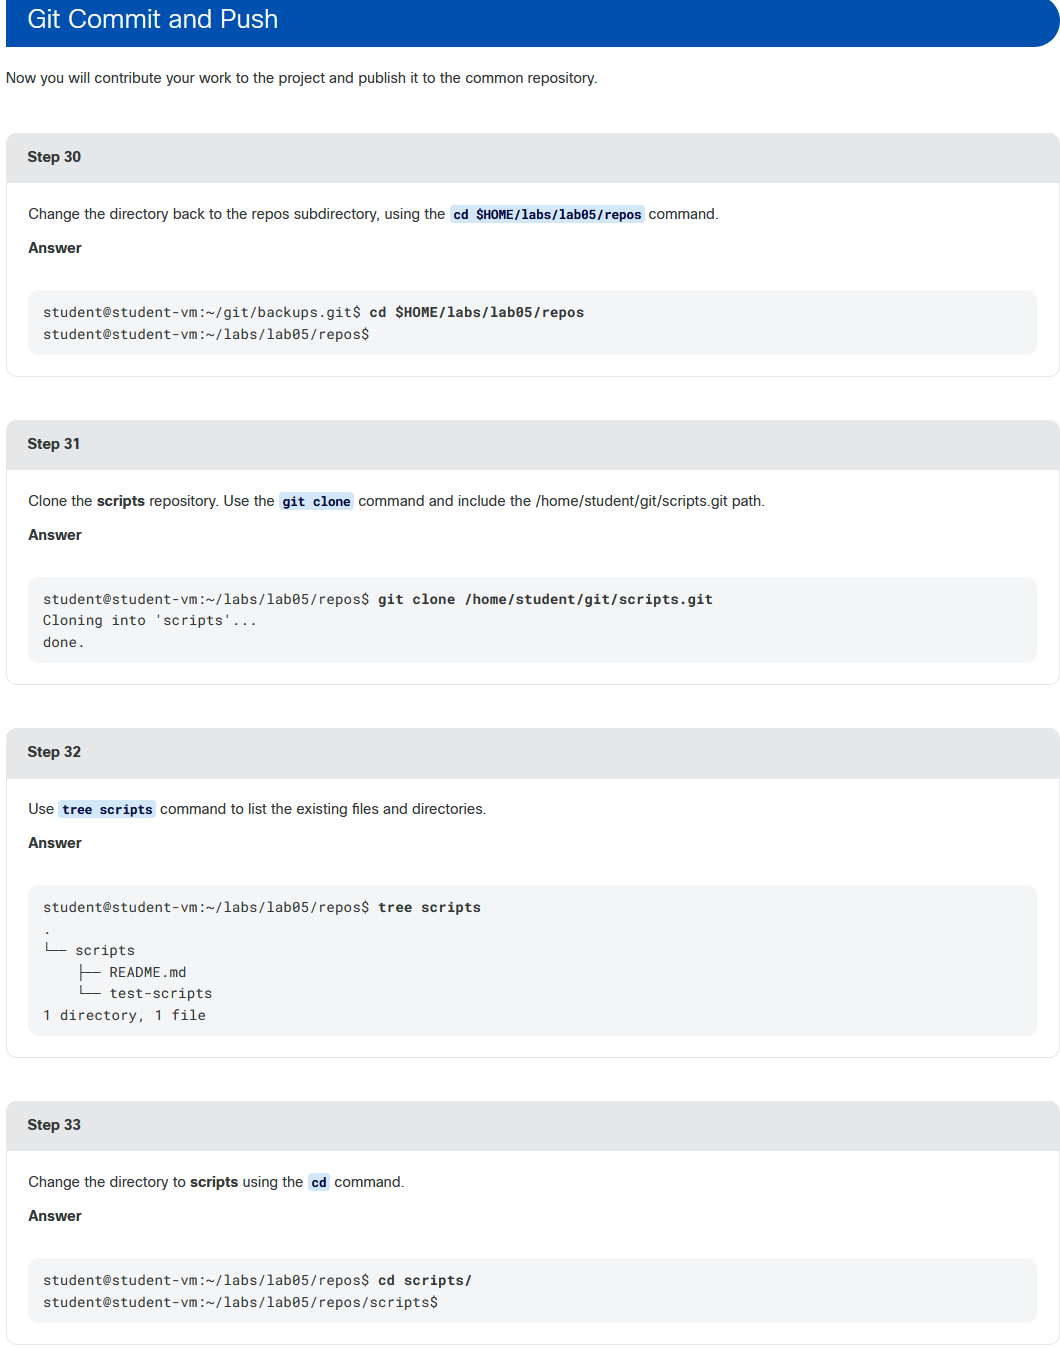Click the git clone command line in terminal
Image resolution: width=1060 pixels, height=1348 pixels.
pyautogui.click(x=378, y=599)
